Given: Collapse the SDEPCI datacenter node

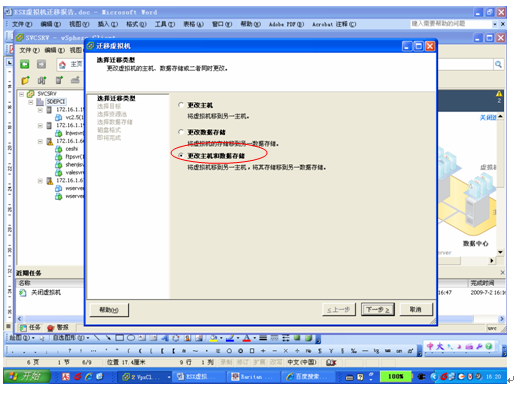Looking at the screenshot, I should point(31,102).
